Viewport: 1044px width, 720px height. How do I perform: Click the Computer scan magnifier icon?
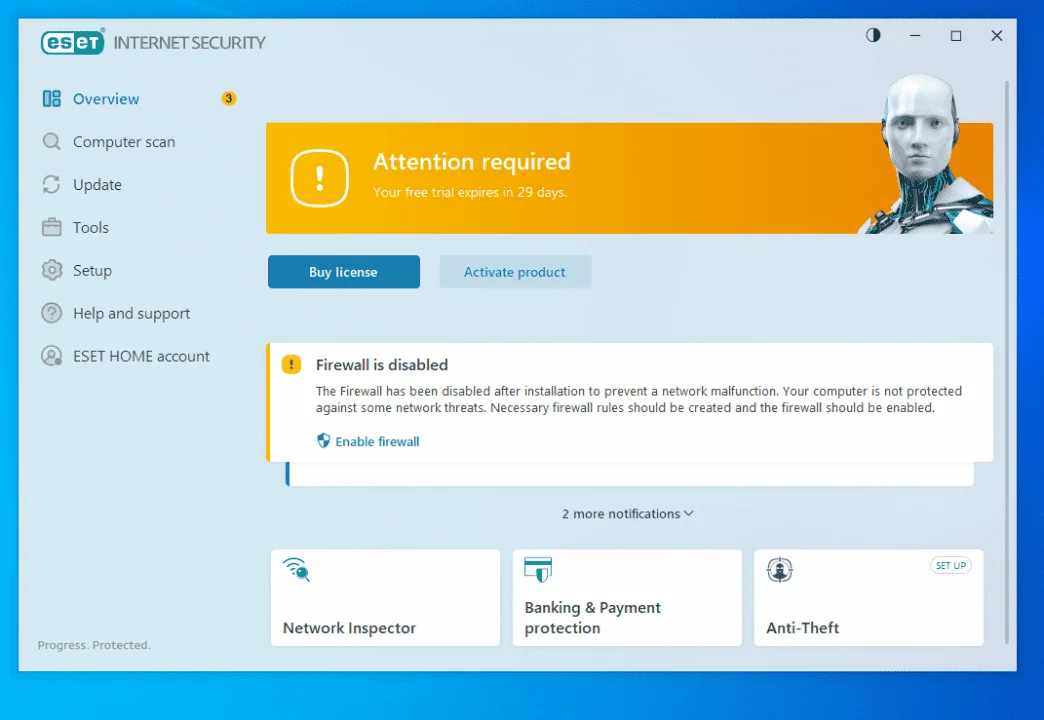point(52,141)
